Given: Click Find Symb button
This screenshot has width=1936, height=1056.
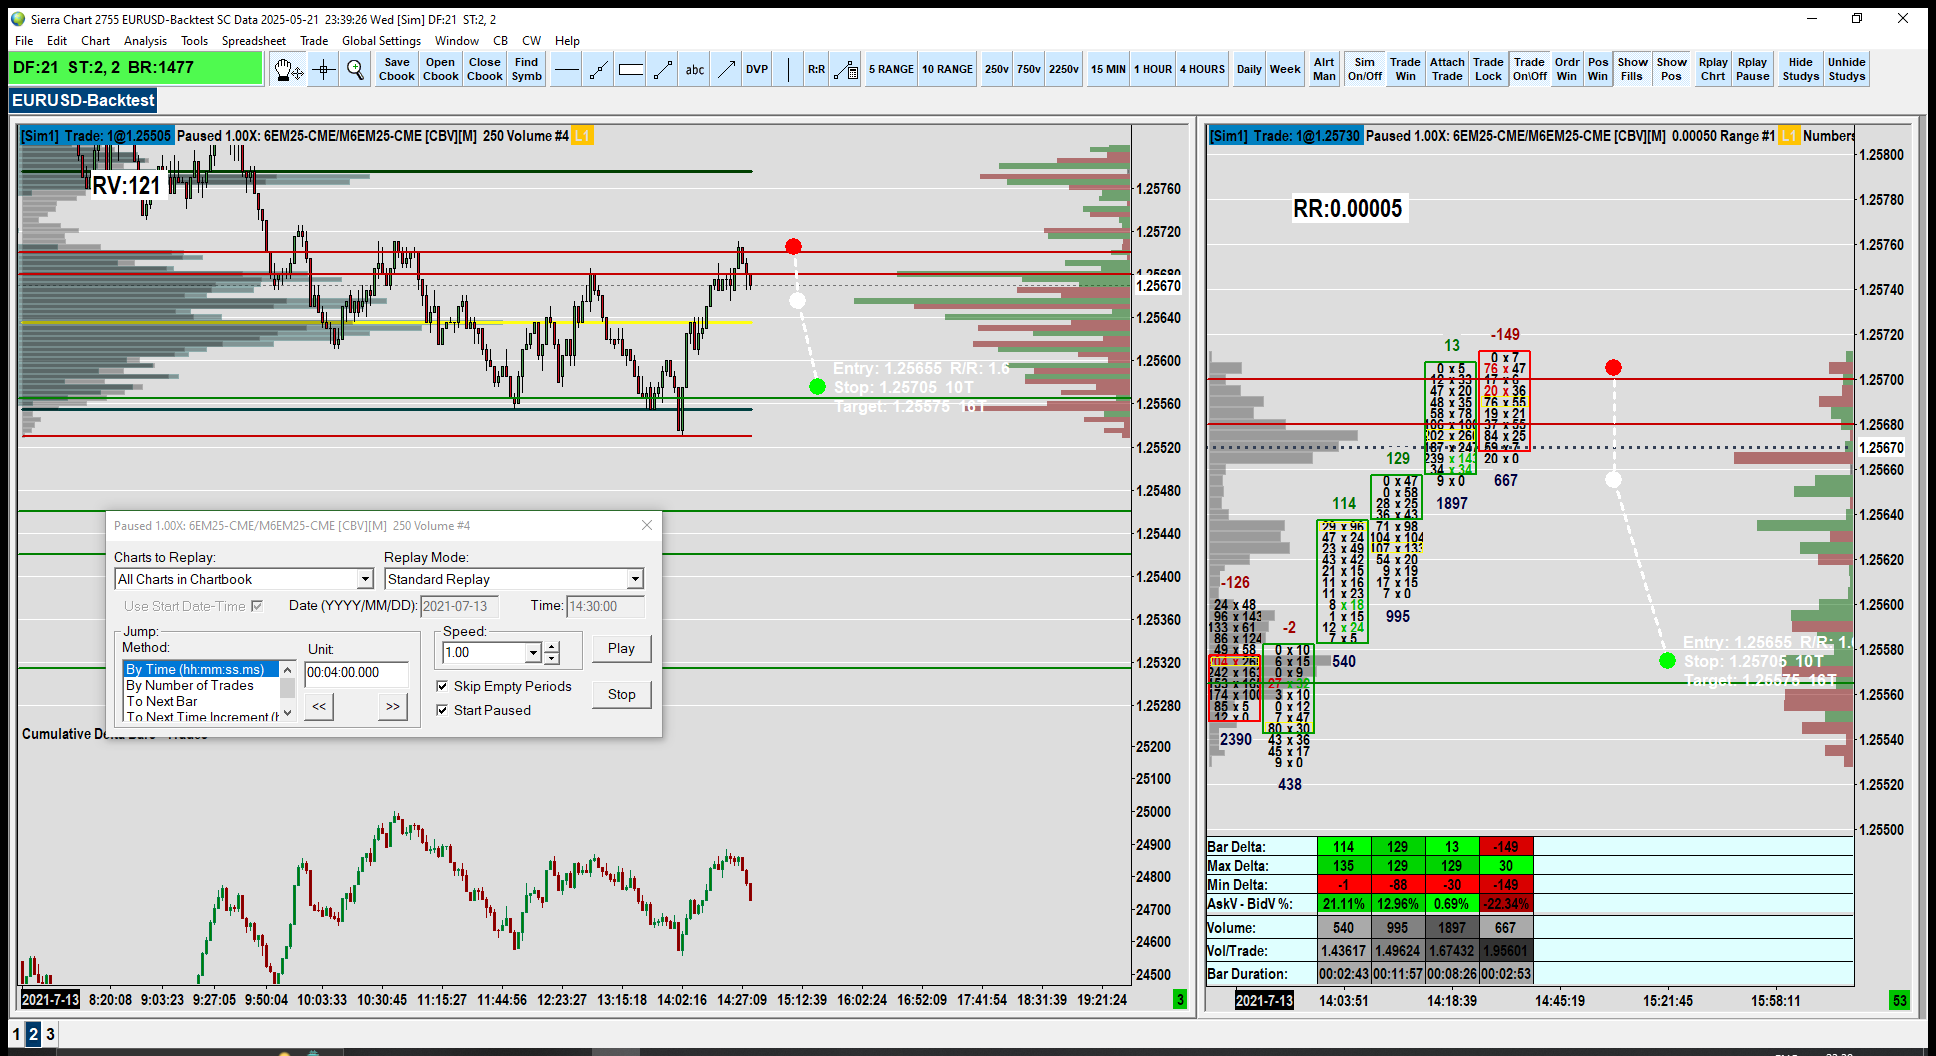Looking at the screenshot, I should (x=527, y=69).
